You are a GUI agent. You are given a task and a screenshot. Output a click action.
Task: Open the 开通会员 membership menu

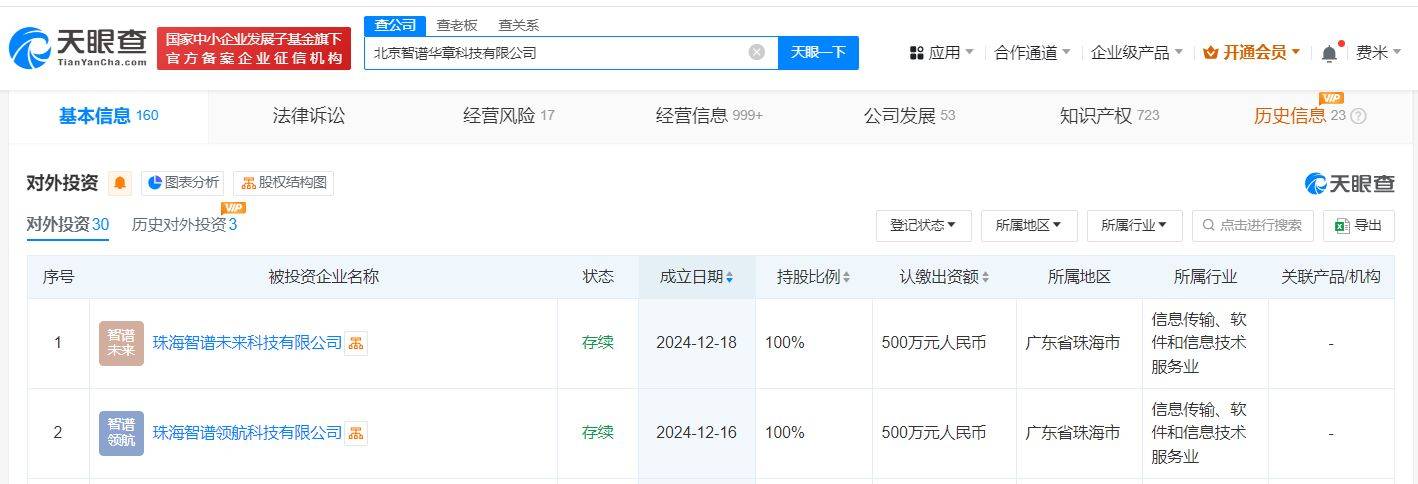coord(1252,53)
